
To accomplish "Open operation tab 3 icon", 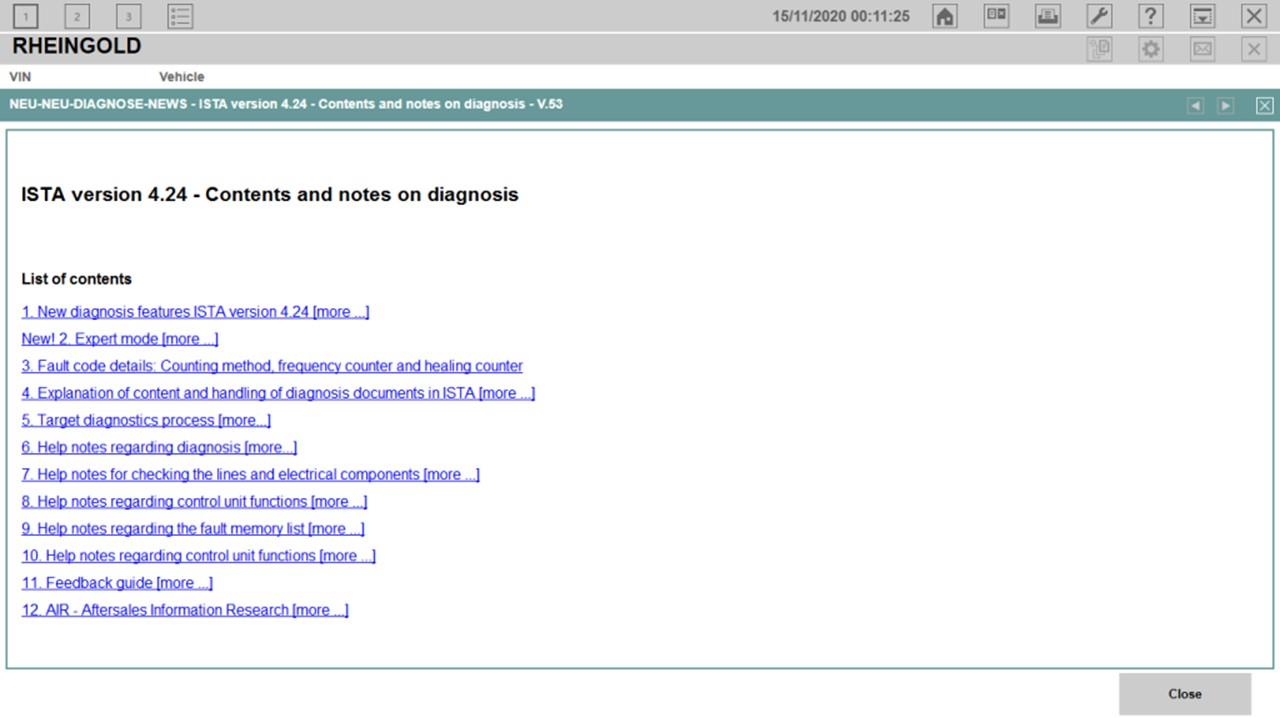I will 128,16.
